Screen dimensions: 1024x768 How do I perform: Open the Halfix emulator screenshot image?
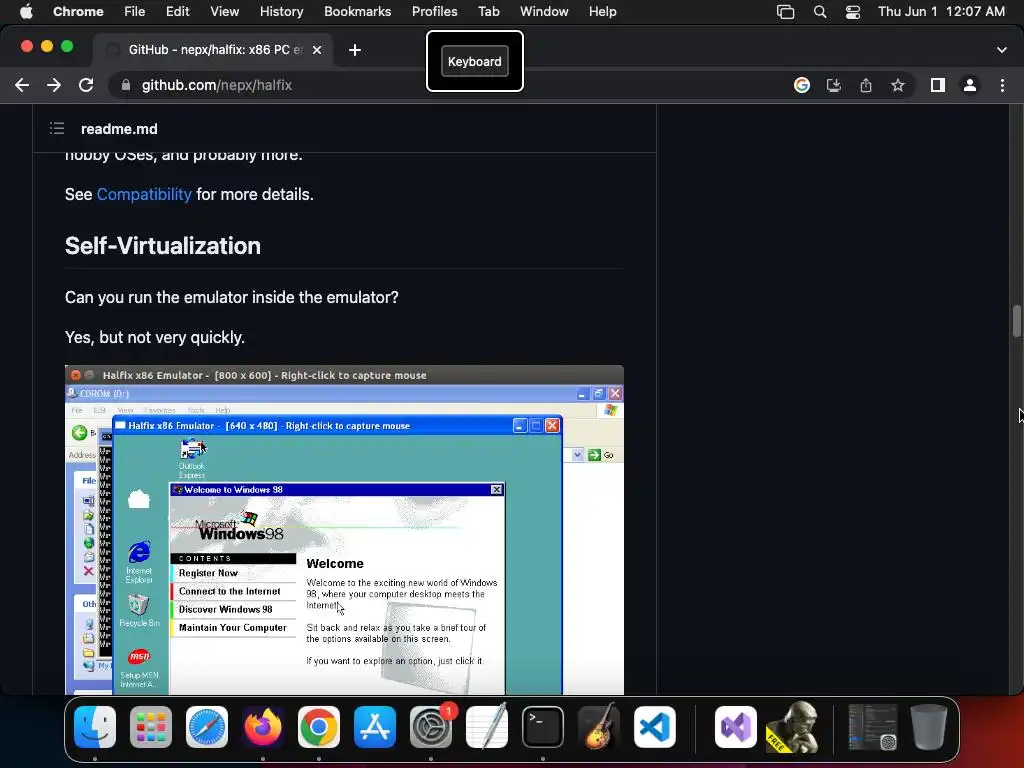point(344,530)
